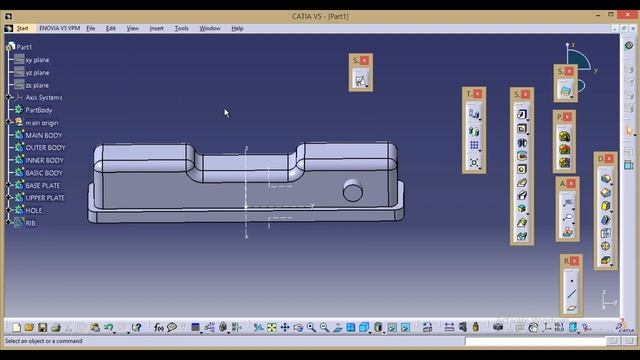Select OUTER BODY in the tree
Image resolution: width=640 pixels, height=360 pixels.
(x=45, y=147)
